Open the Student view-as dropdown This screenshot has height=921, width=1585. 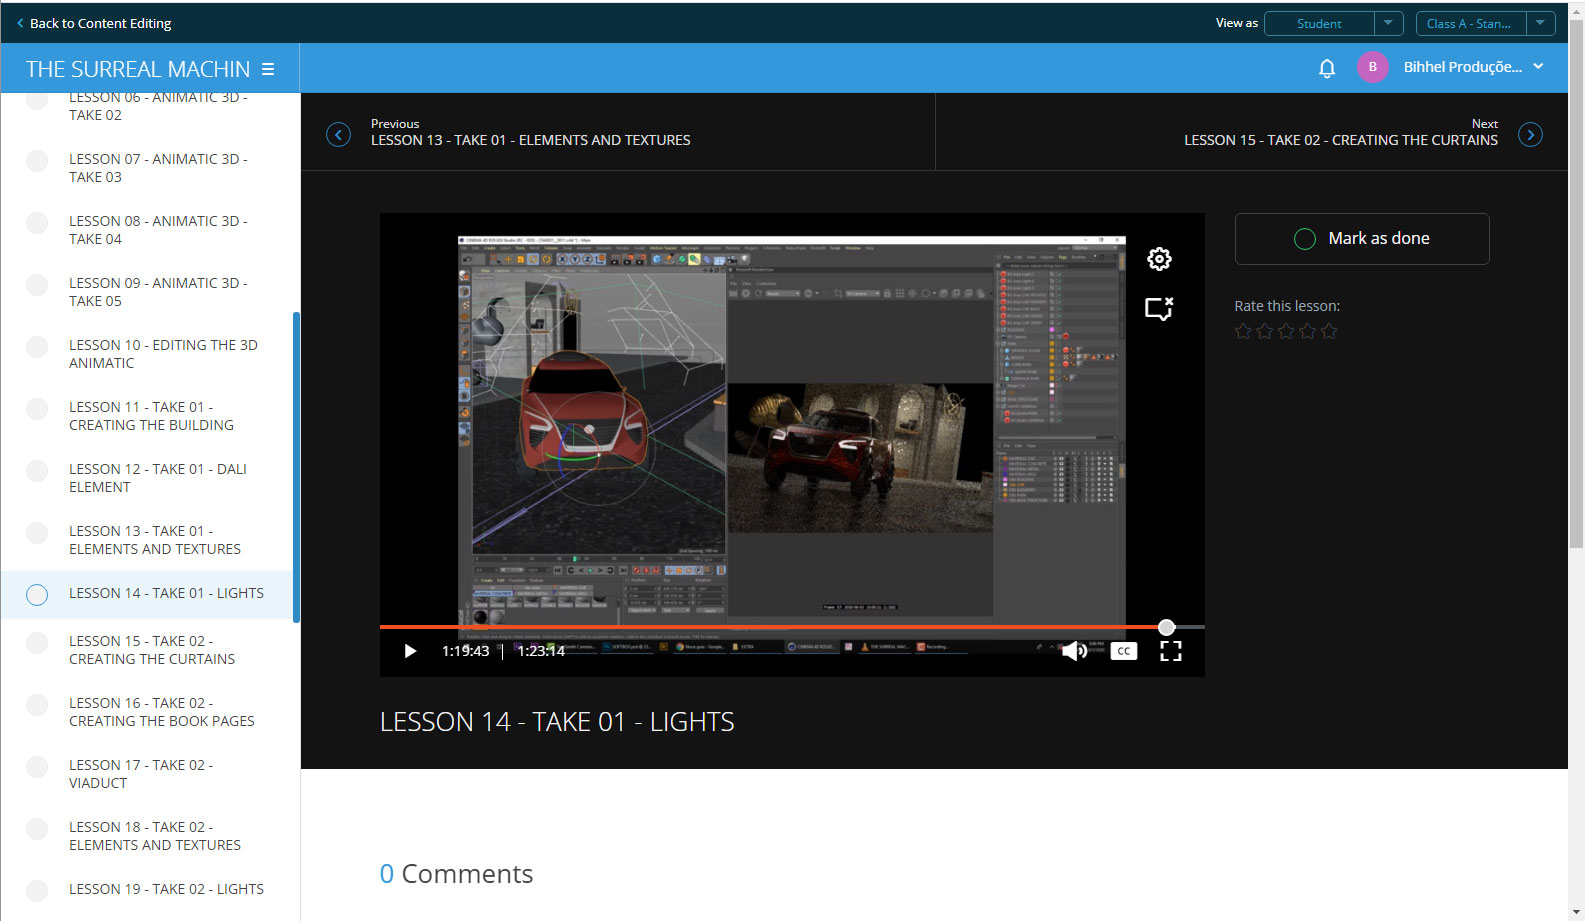pyautogui.click(x=1388, y=23)
